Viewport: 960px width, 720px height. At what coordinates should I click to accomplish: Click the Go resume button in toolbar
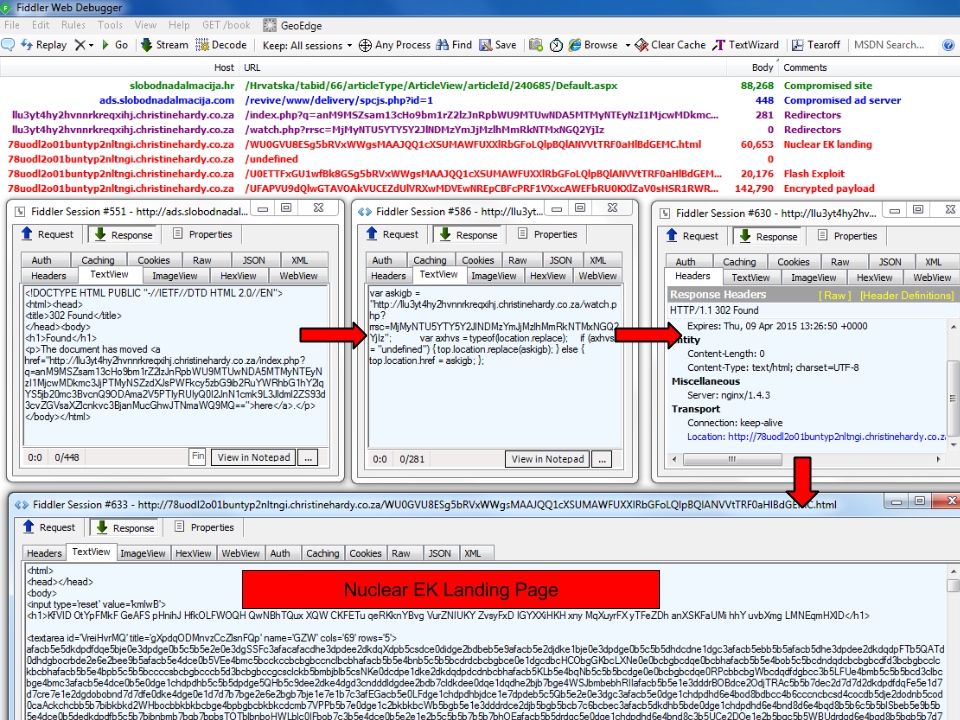point(113,45)
